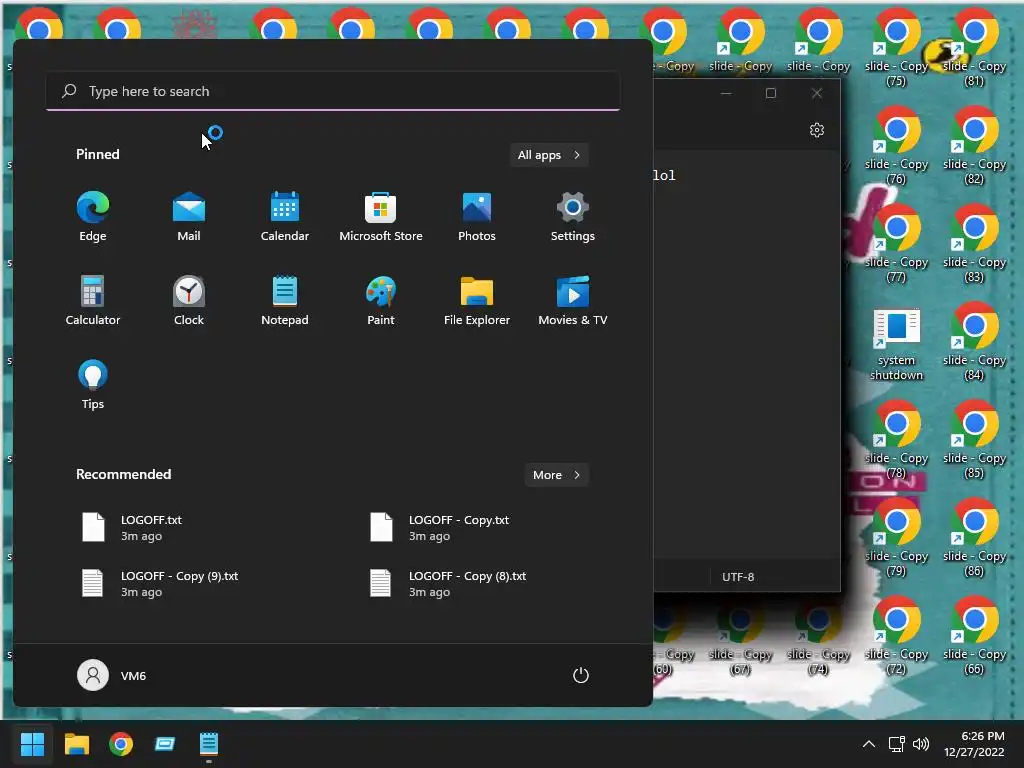Switch to Notepad on the taskbar
Image resolution: width=1024 pixels, height=768 pixels.
(208, 744)
